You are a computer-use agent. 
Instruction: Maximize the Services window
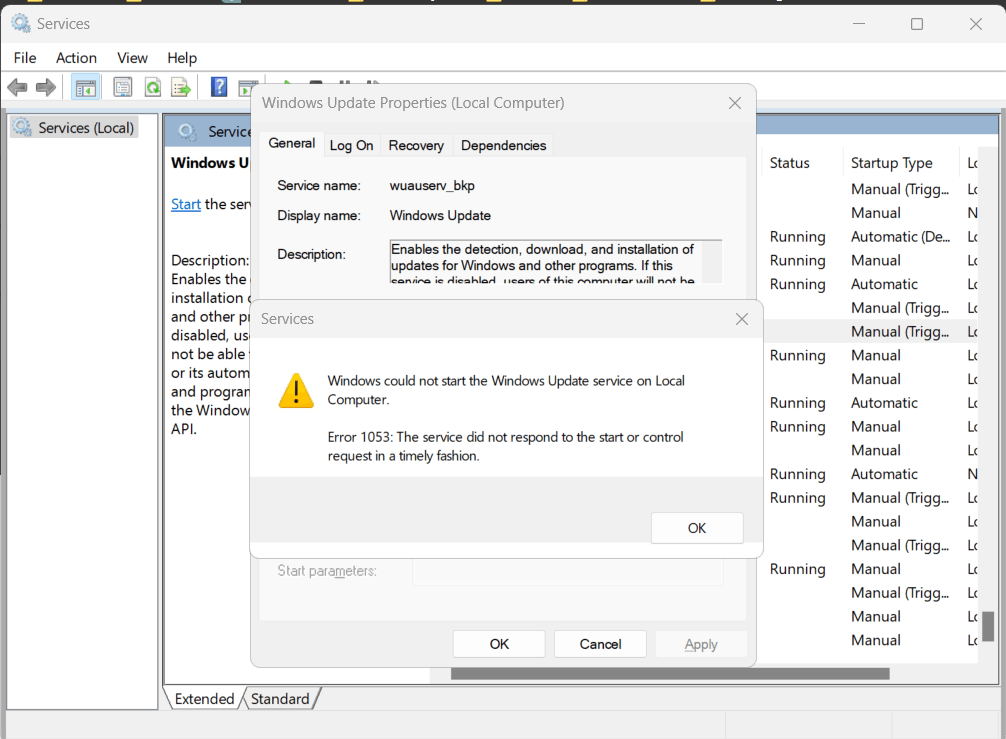(x=917, y=24)
